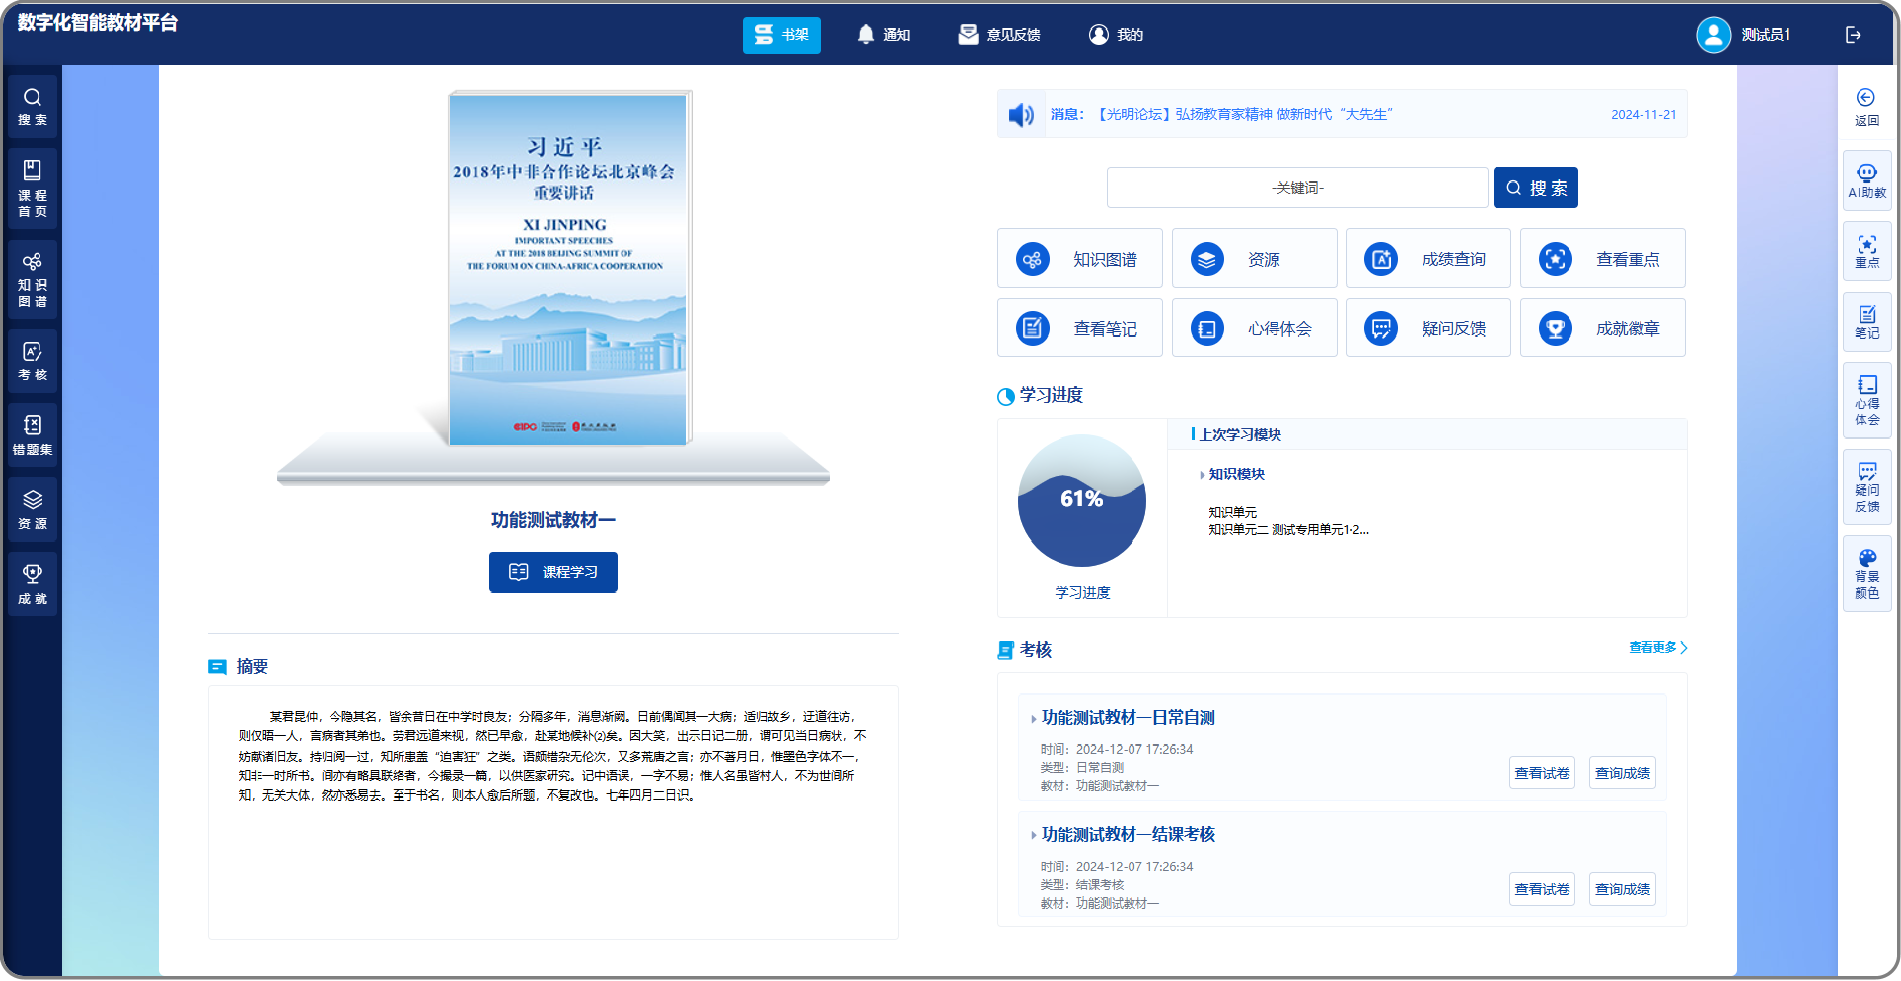The width and height of the screenshot is (1901, 981).
Task: Switch to the 通知 tab
Action: (x=883, y=35)
